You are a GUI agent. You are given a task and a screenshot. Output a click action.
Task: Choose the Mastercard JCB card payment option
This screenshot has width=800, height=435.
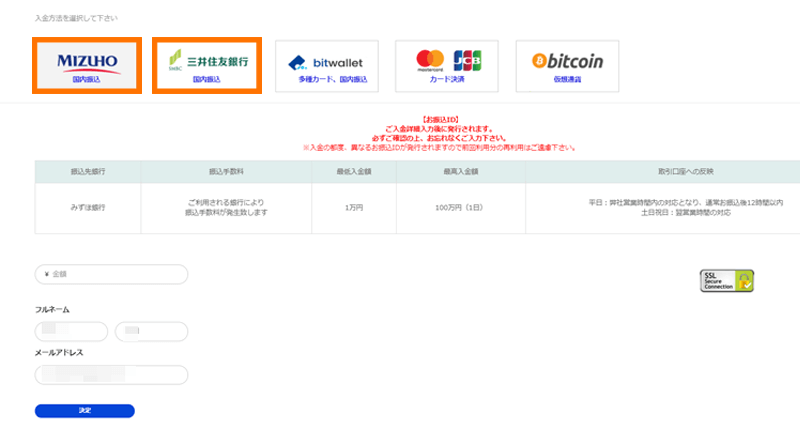447,66
